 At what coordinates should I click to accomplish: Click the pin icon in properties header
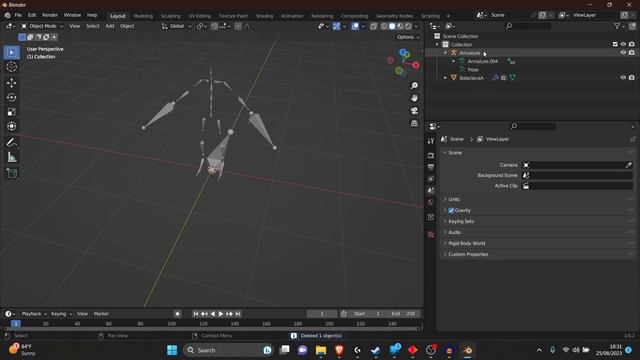point(632,139)
